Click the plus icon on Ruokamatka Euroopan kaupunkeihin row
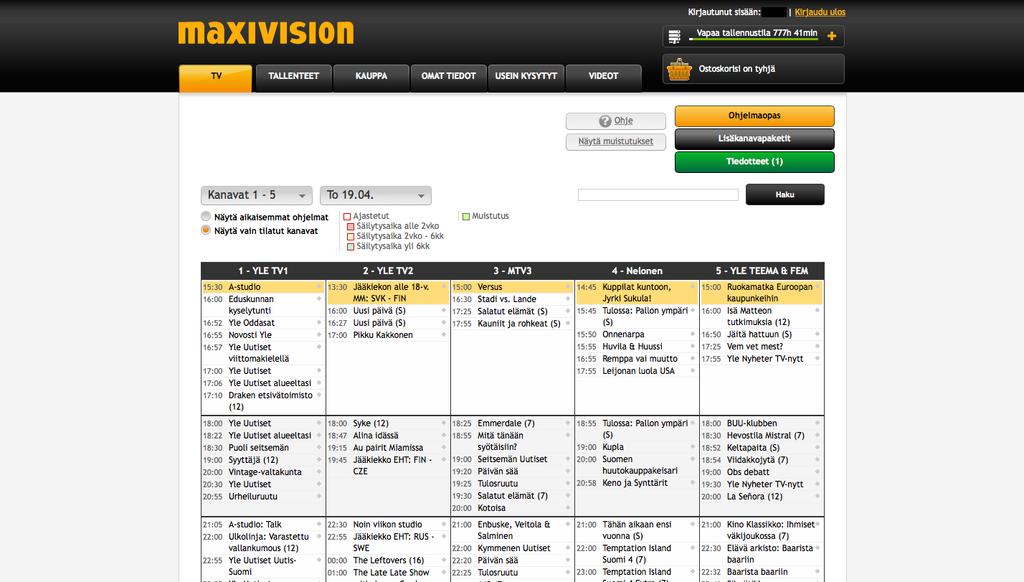The image size is (1024, 582). [818, 287]
